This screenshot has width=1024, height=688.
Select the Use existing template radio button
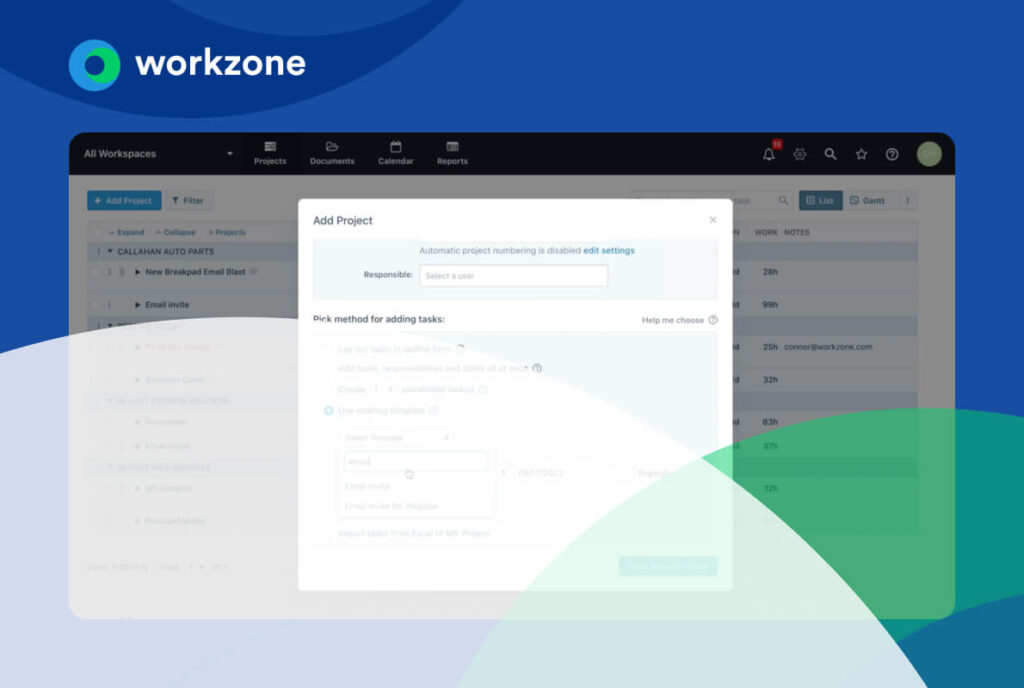coord(327,411)
